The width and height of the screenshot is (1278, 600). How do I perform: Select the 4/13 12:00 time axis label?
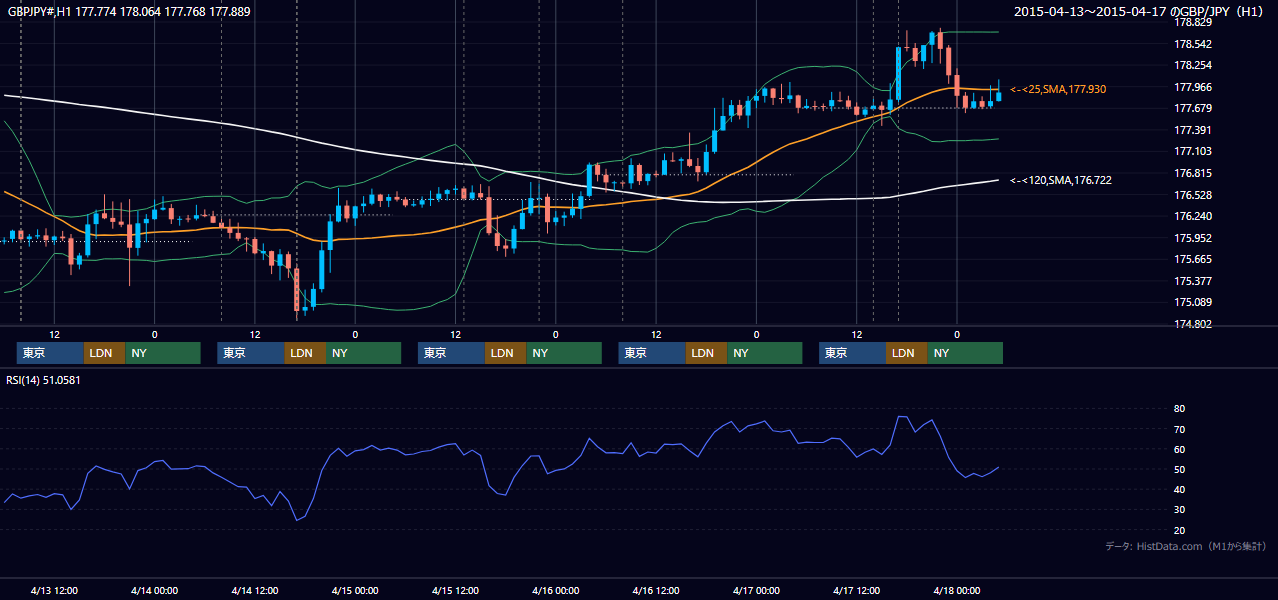55,590
